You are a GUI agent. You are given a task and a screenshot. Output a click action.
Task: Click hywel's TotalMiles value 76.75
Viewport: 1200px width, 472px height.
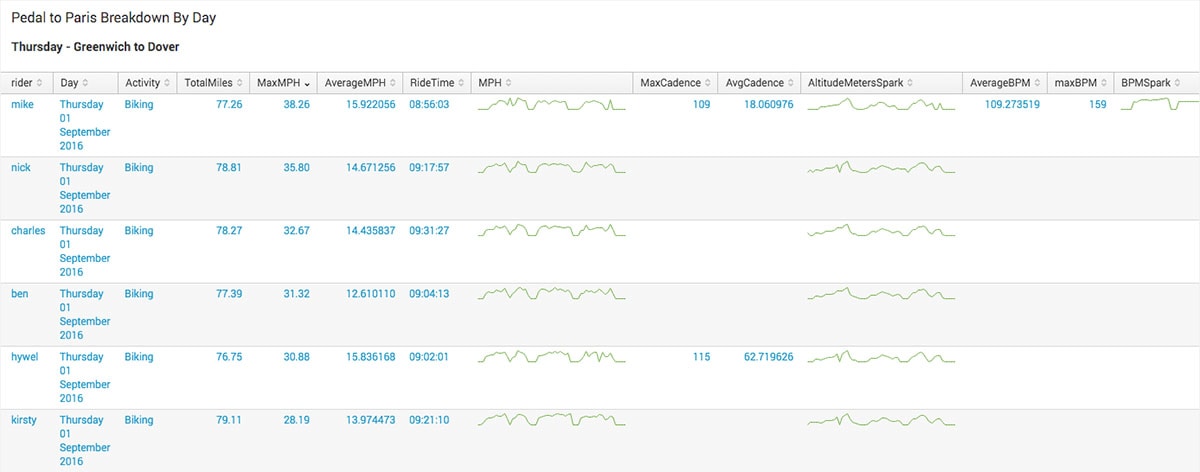pyautogui.click(x=229, y=356)
